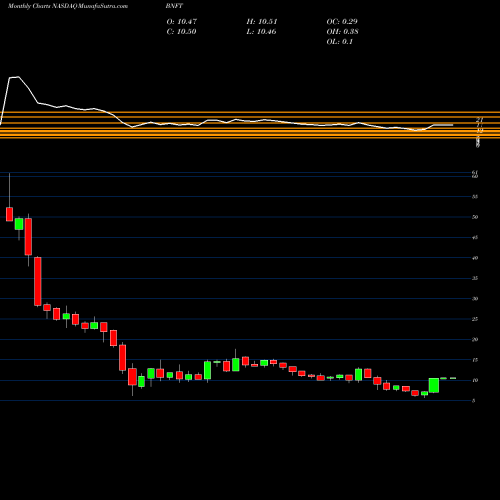500x500 pixels.
Task: Click the 'OL: 0.1' reading
Action: click(340, 42)
